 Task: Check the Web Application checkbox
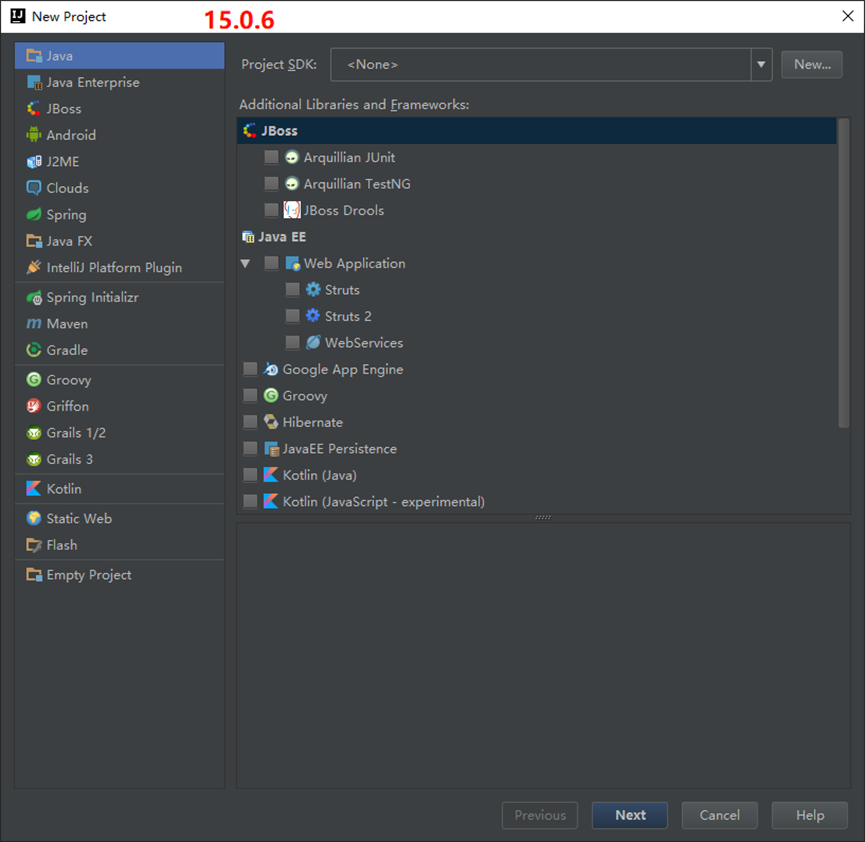(x=271, y=263)
